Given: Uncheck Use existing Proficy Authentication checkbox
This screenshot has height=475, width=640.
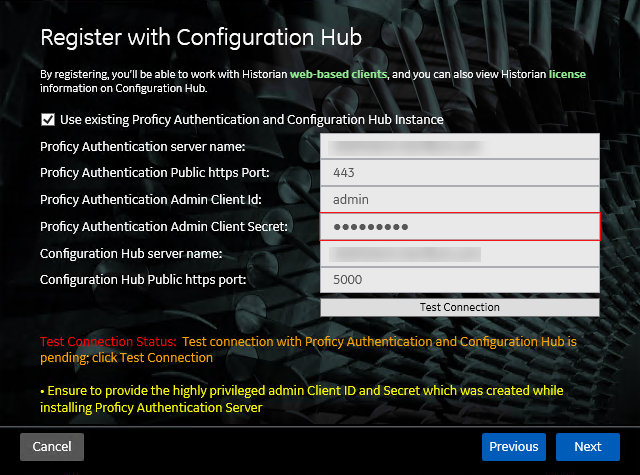Looking at the screenshot, I should pyautogui.click(x=48, y=120).
